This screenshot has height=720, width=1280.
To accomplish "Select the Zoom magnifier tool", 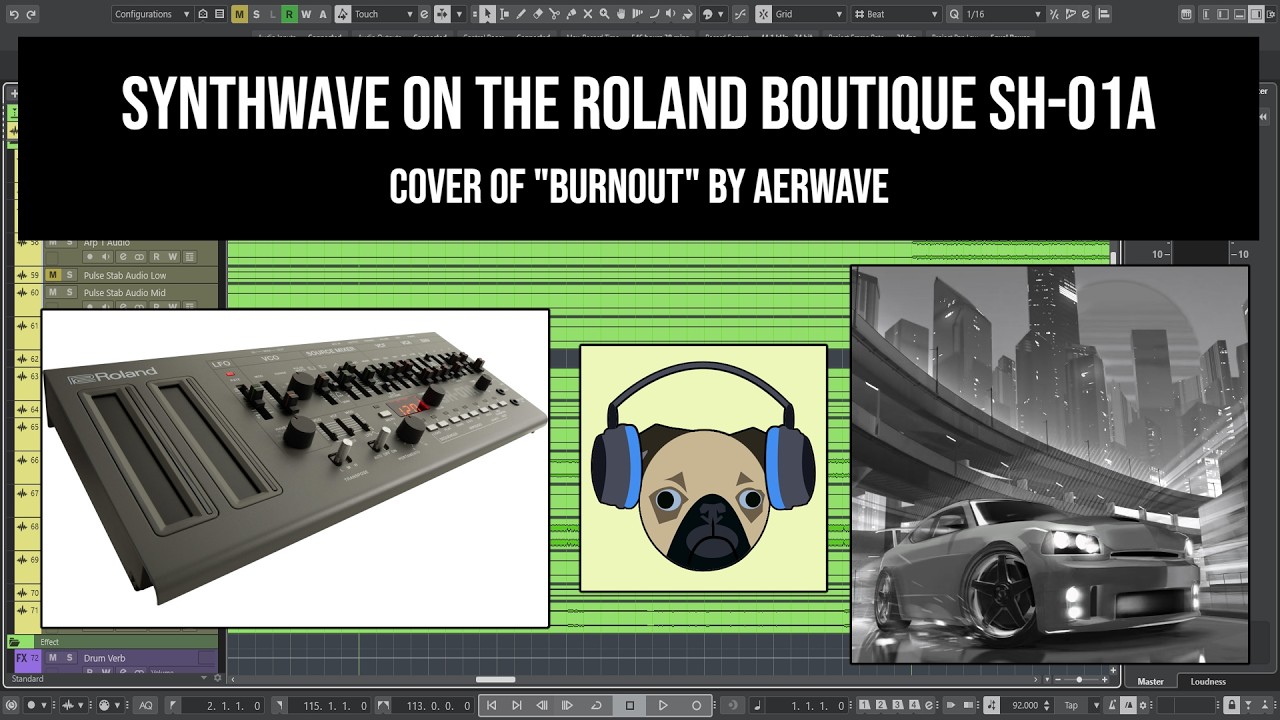I will [604, 14].
